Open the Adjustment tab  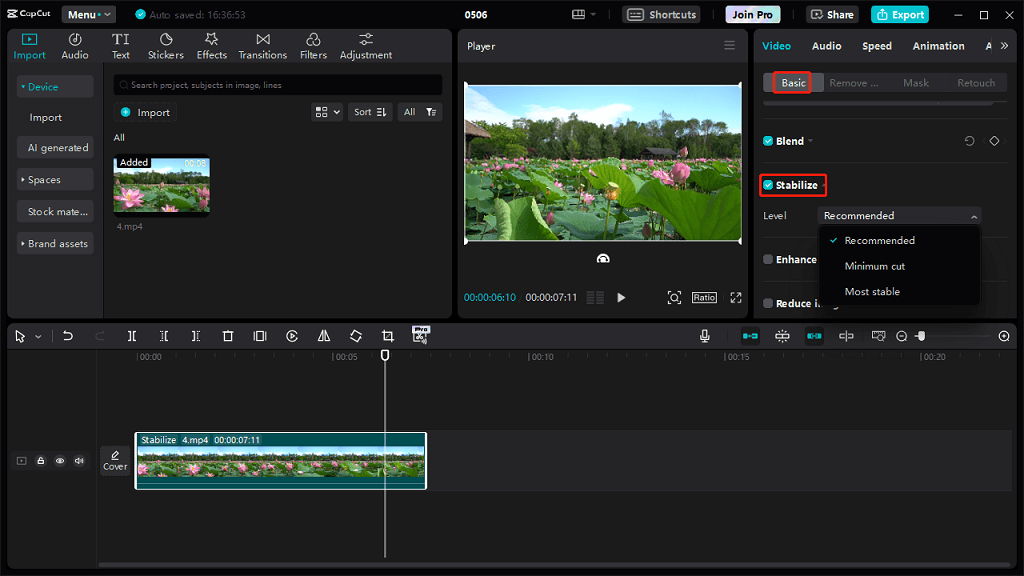point(366,46)
